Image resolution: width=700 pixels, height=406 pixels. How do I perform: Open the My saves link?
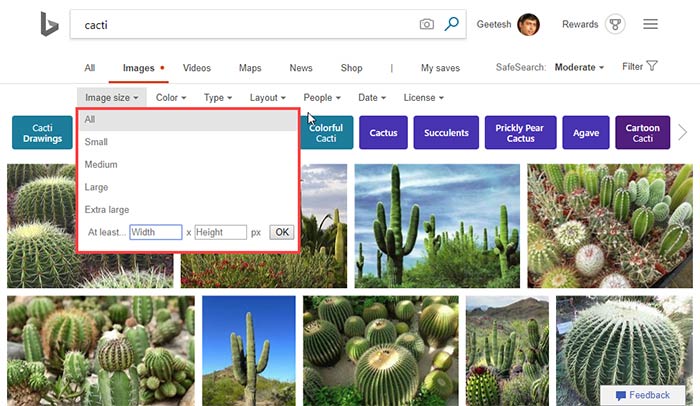click(x=440, y=68)
